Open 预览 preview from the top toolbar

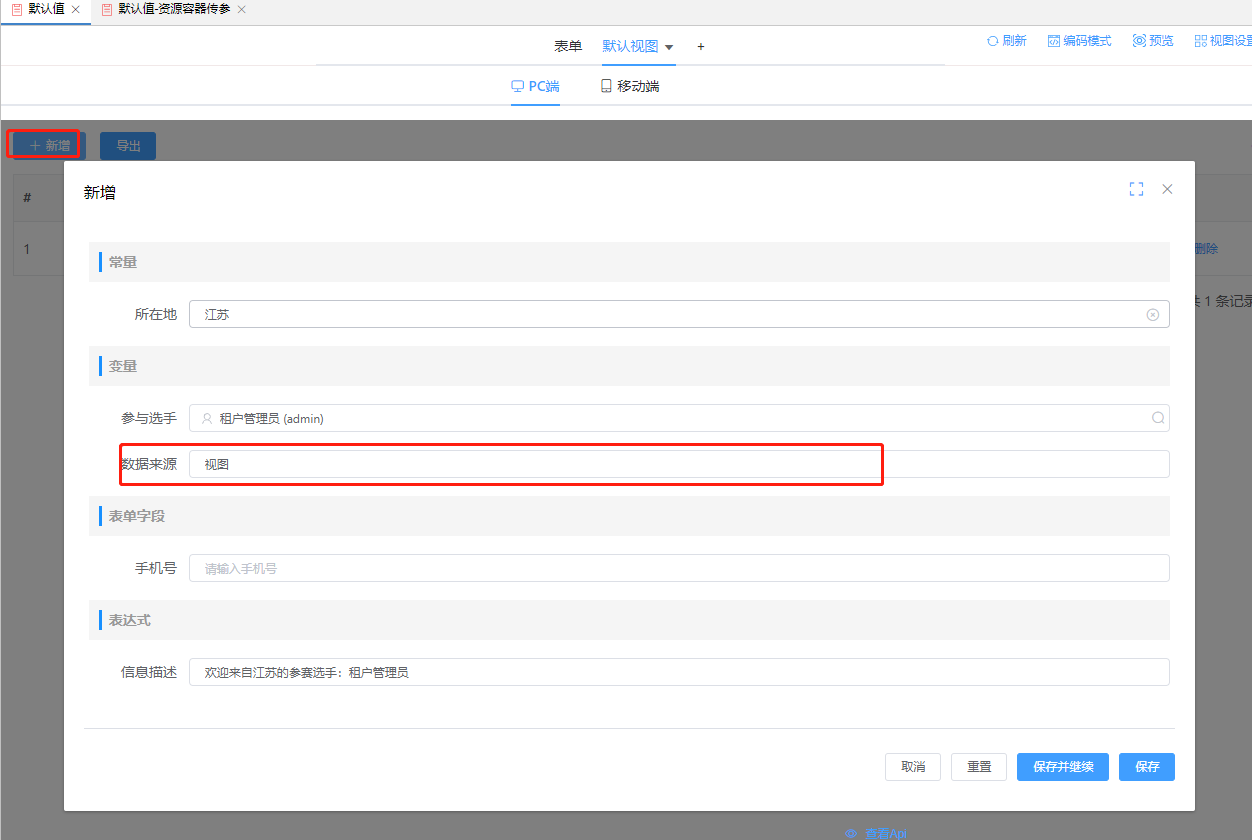coord(1153,41)
